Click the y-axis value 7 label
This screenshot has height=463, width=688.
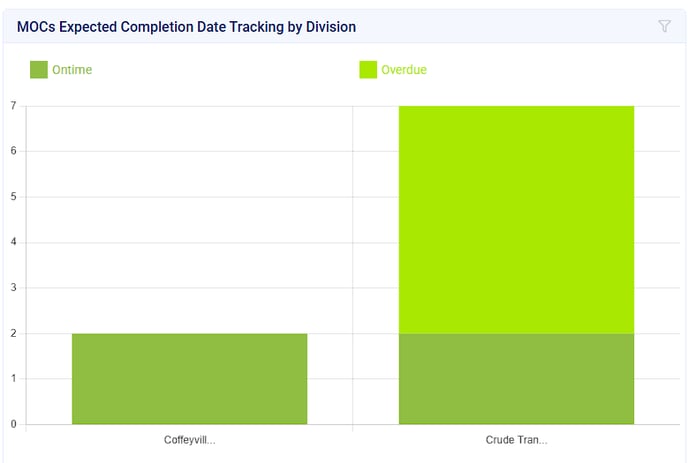[13, 106]
